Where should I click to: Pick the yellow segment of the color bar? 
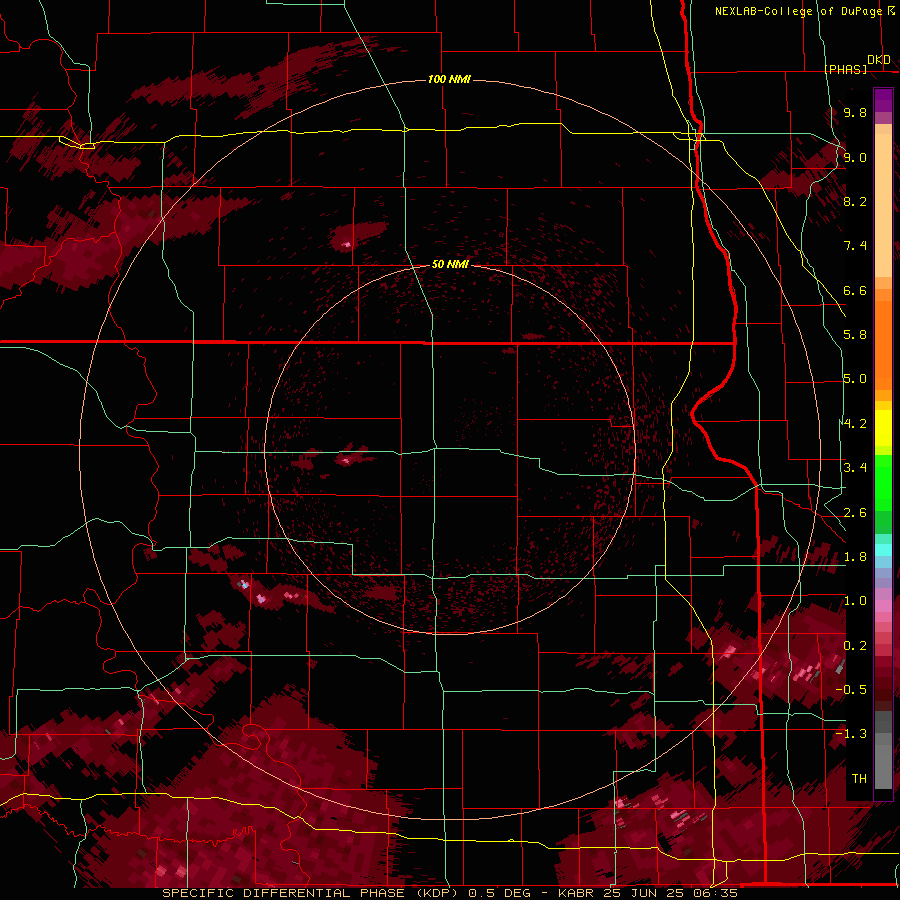(x=883, y=428)
